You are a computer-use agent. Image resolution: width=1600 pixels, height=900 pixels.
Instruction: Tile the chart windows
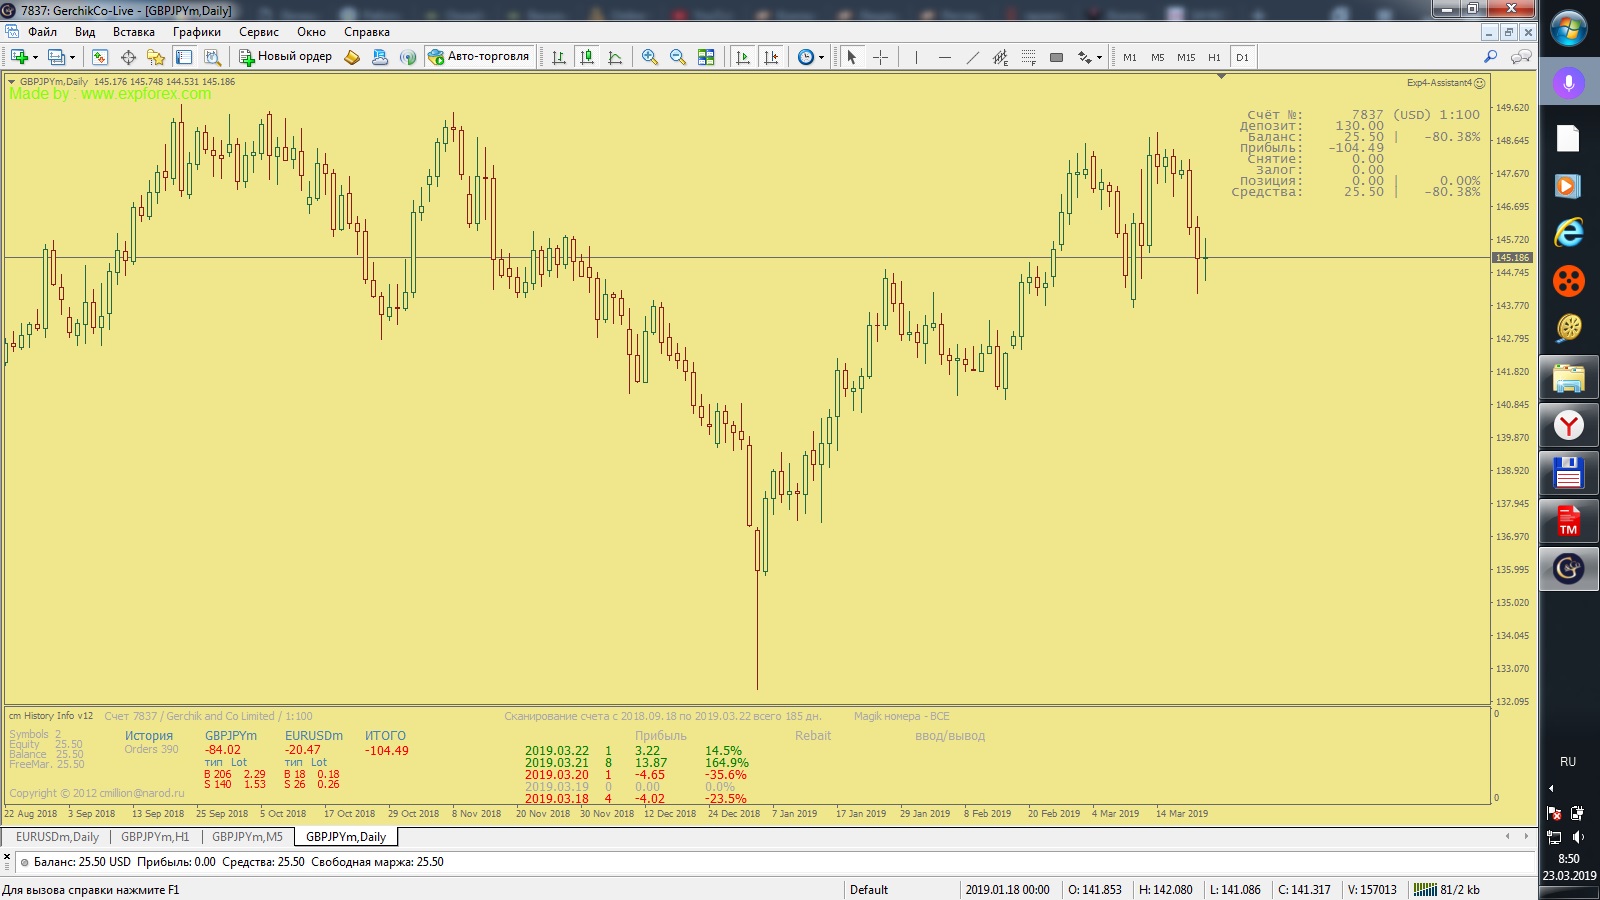[706, 57]
